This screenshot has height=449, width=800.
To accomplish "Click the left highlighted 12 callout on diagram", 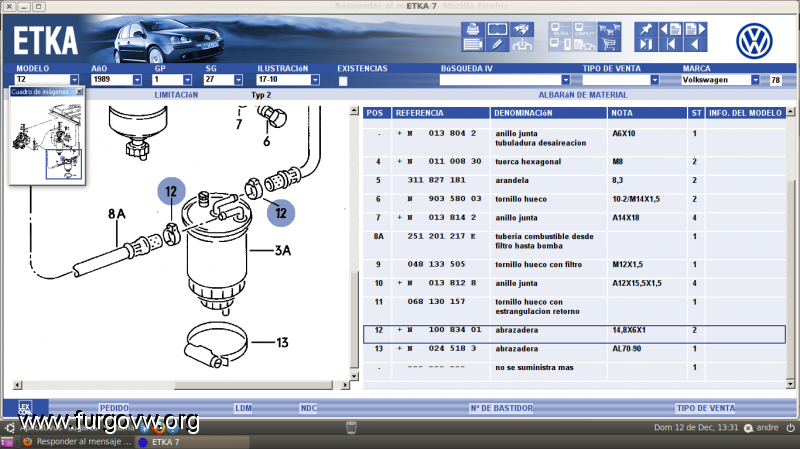I will click(x=171, y=191).
